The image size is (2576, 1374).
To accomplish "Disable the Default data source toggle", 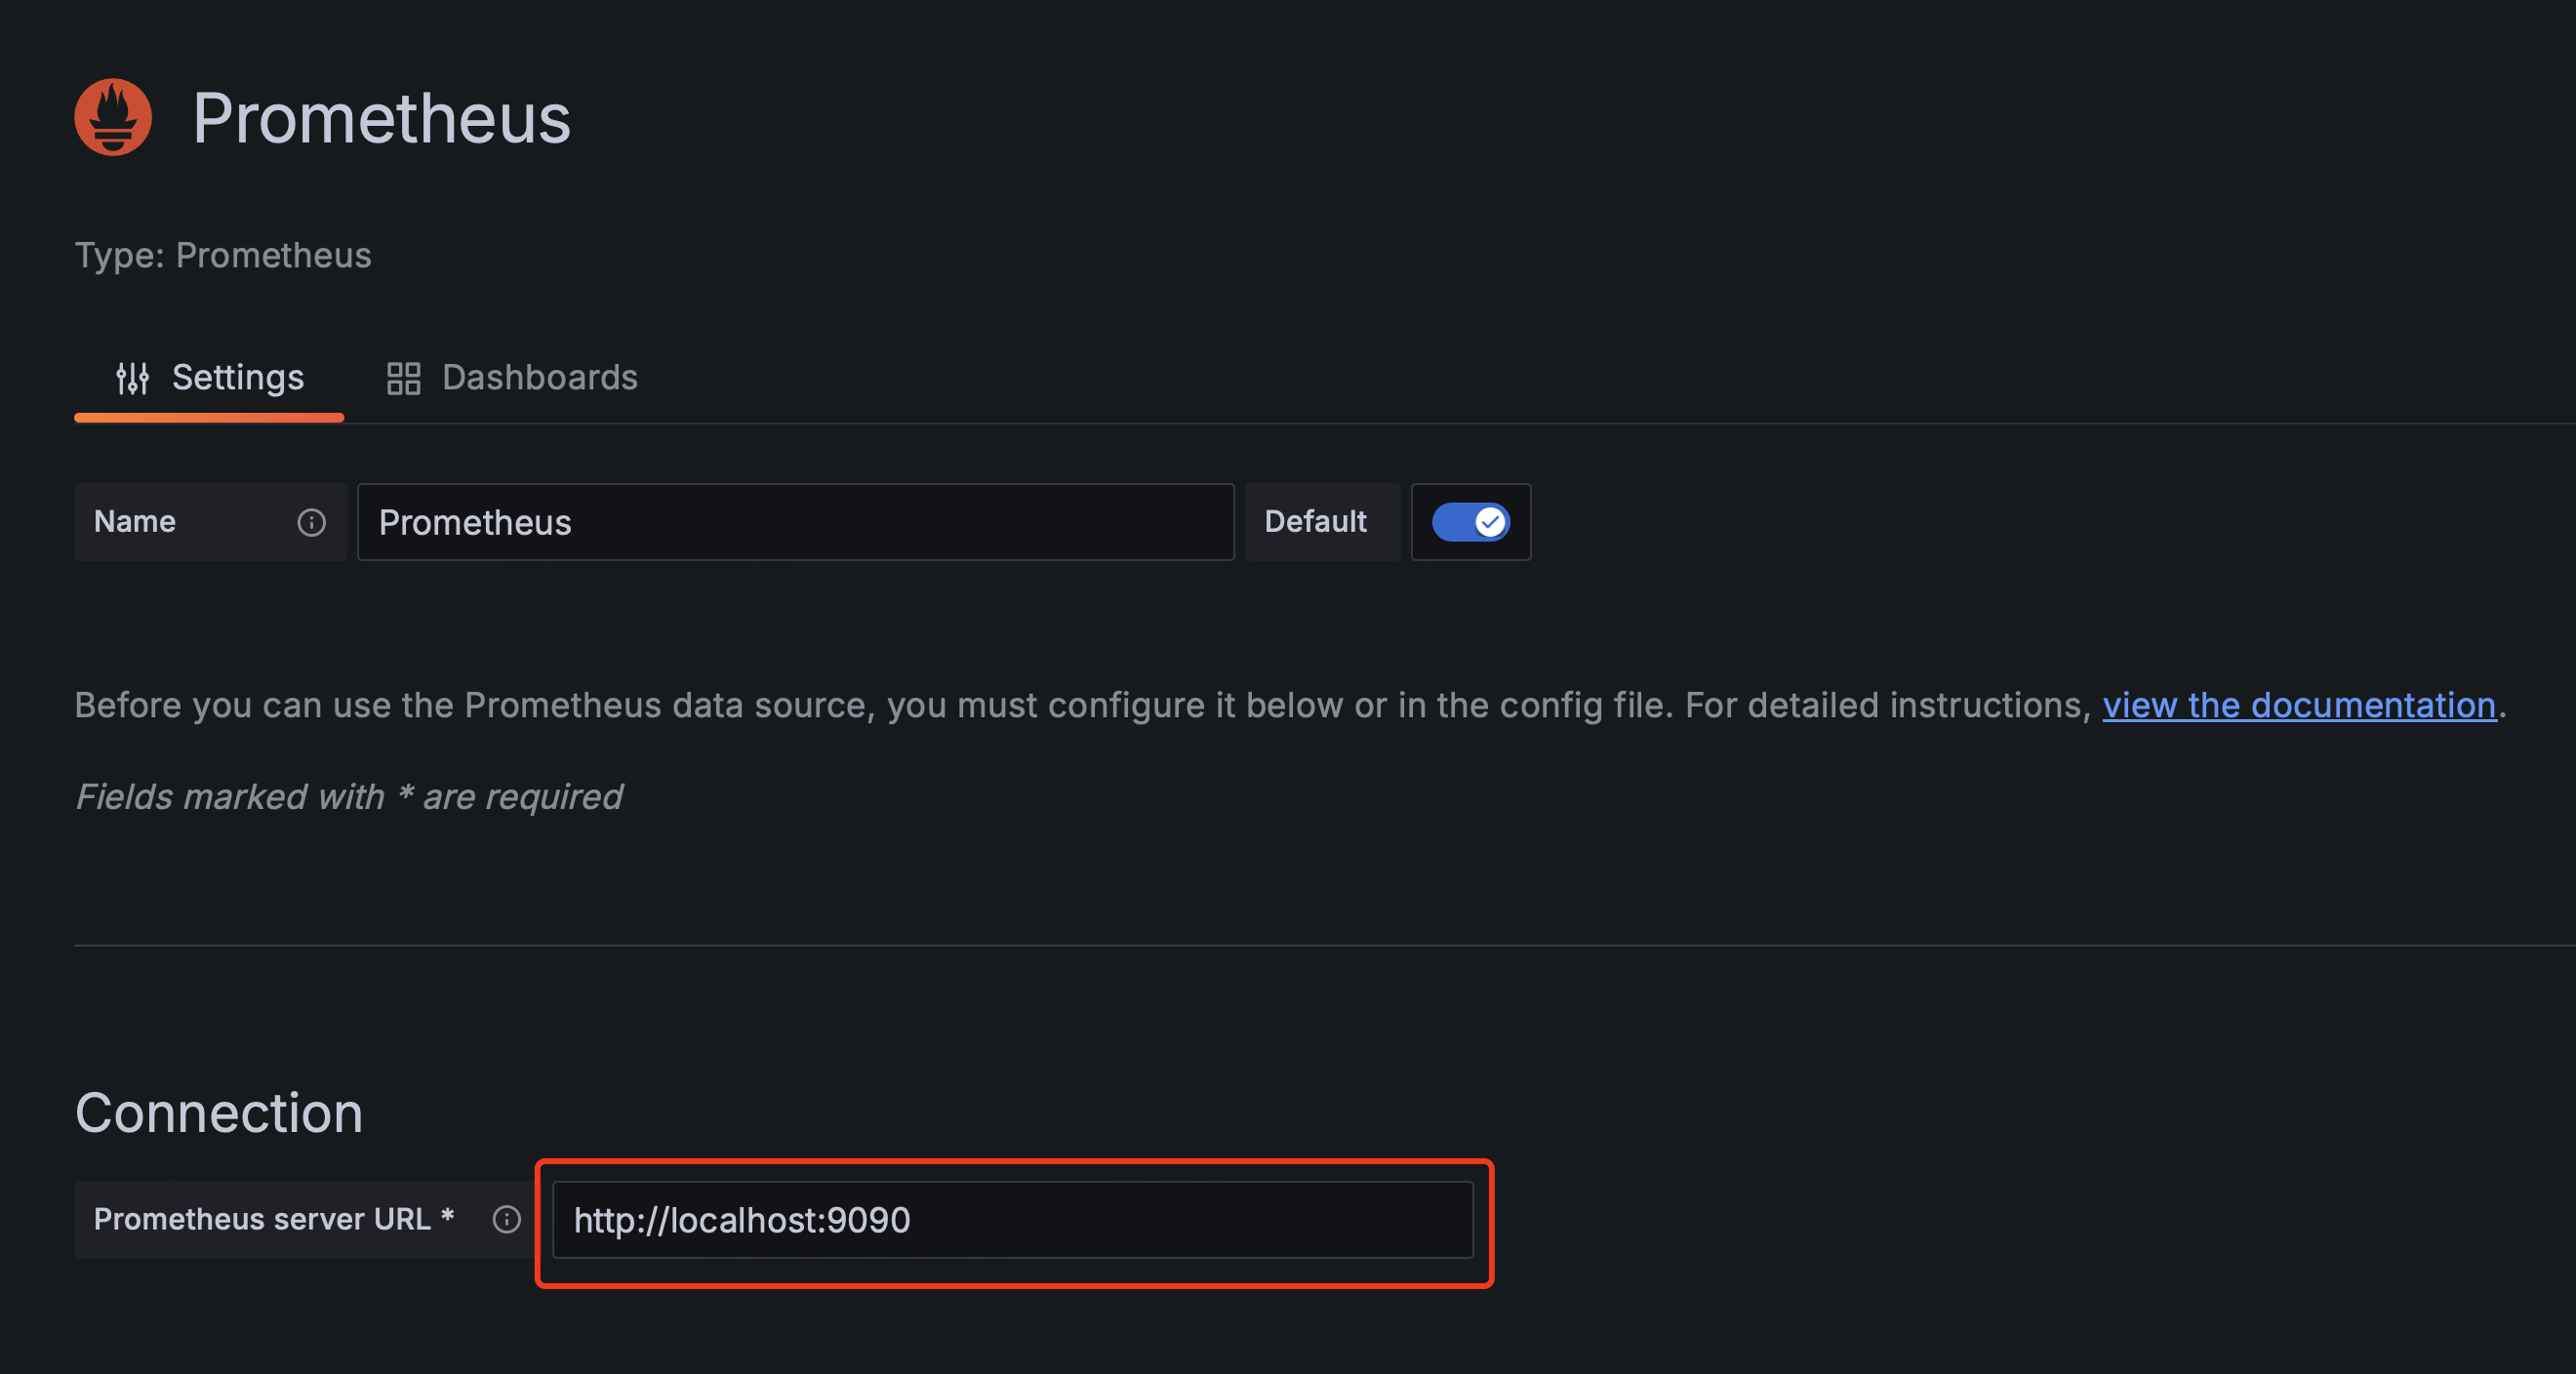I will pyautogui.click(x=1470, y=522).
